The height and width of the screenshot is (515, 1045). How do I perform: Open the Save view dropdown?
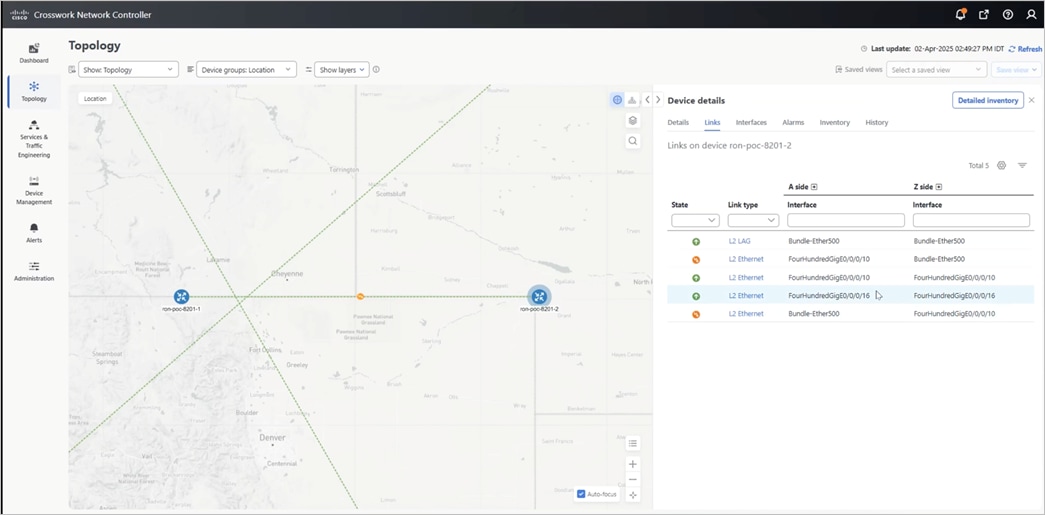[1016, 69]
